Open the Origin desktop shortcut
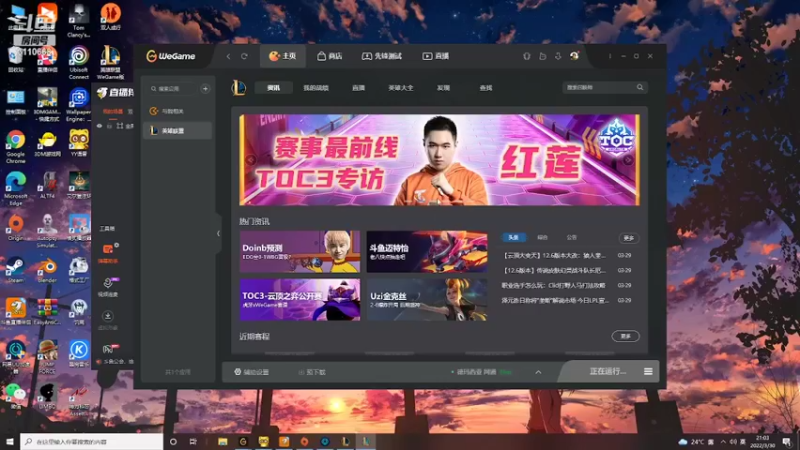Screen dimensions: 800x450 point(15,228)
